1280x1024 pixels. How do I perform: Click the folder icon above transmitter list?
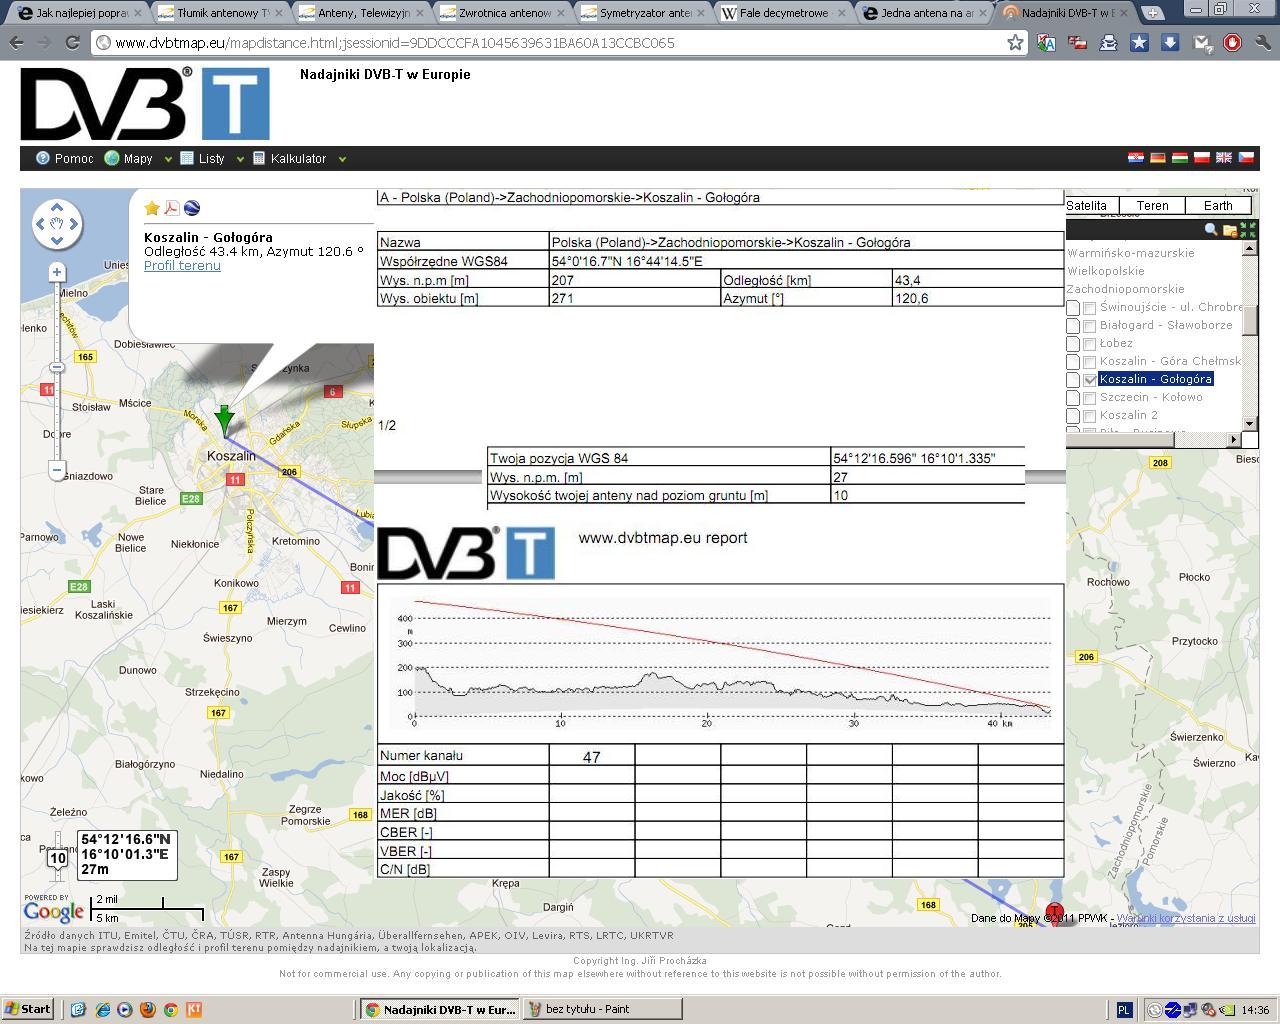[x=1229, y=230]
